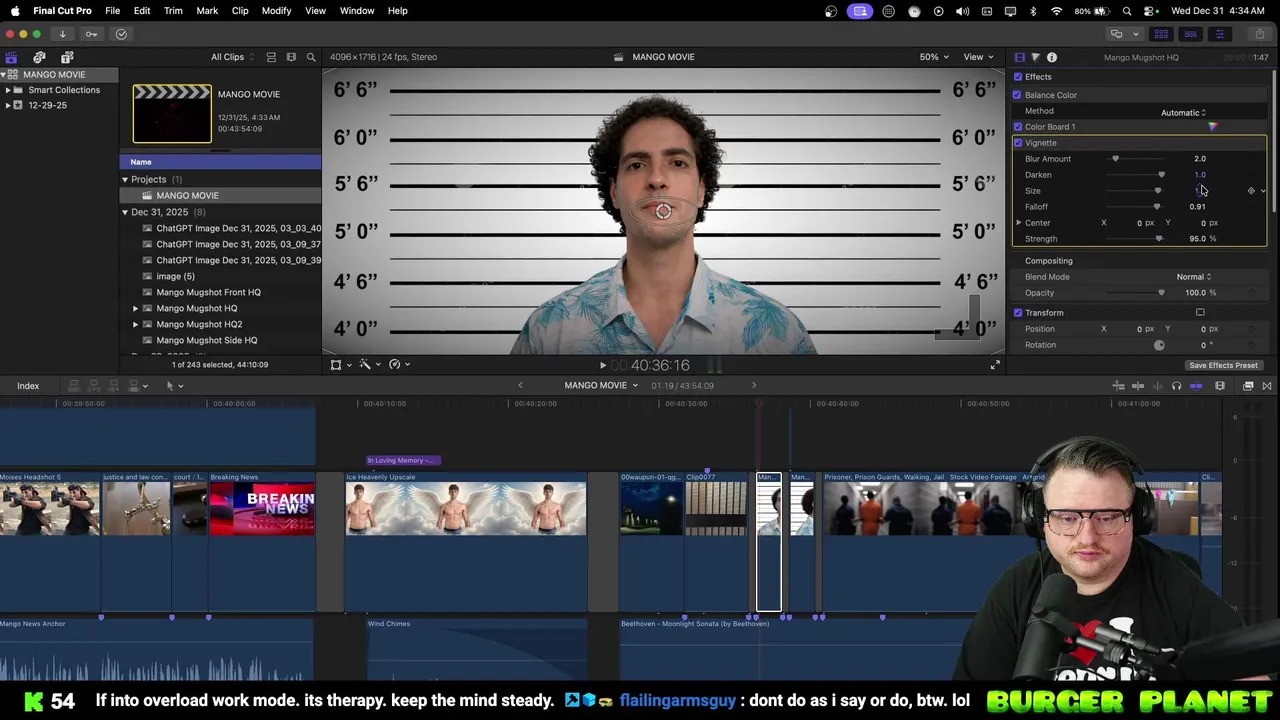
Task: Select MANGO MOVIE project thumbnail
Action: click(172, 114)
